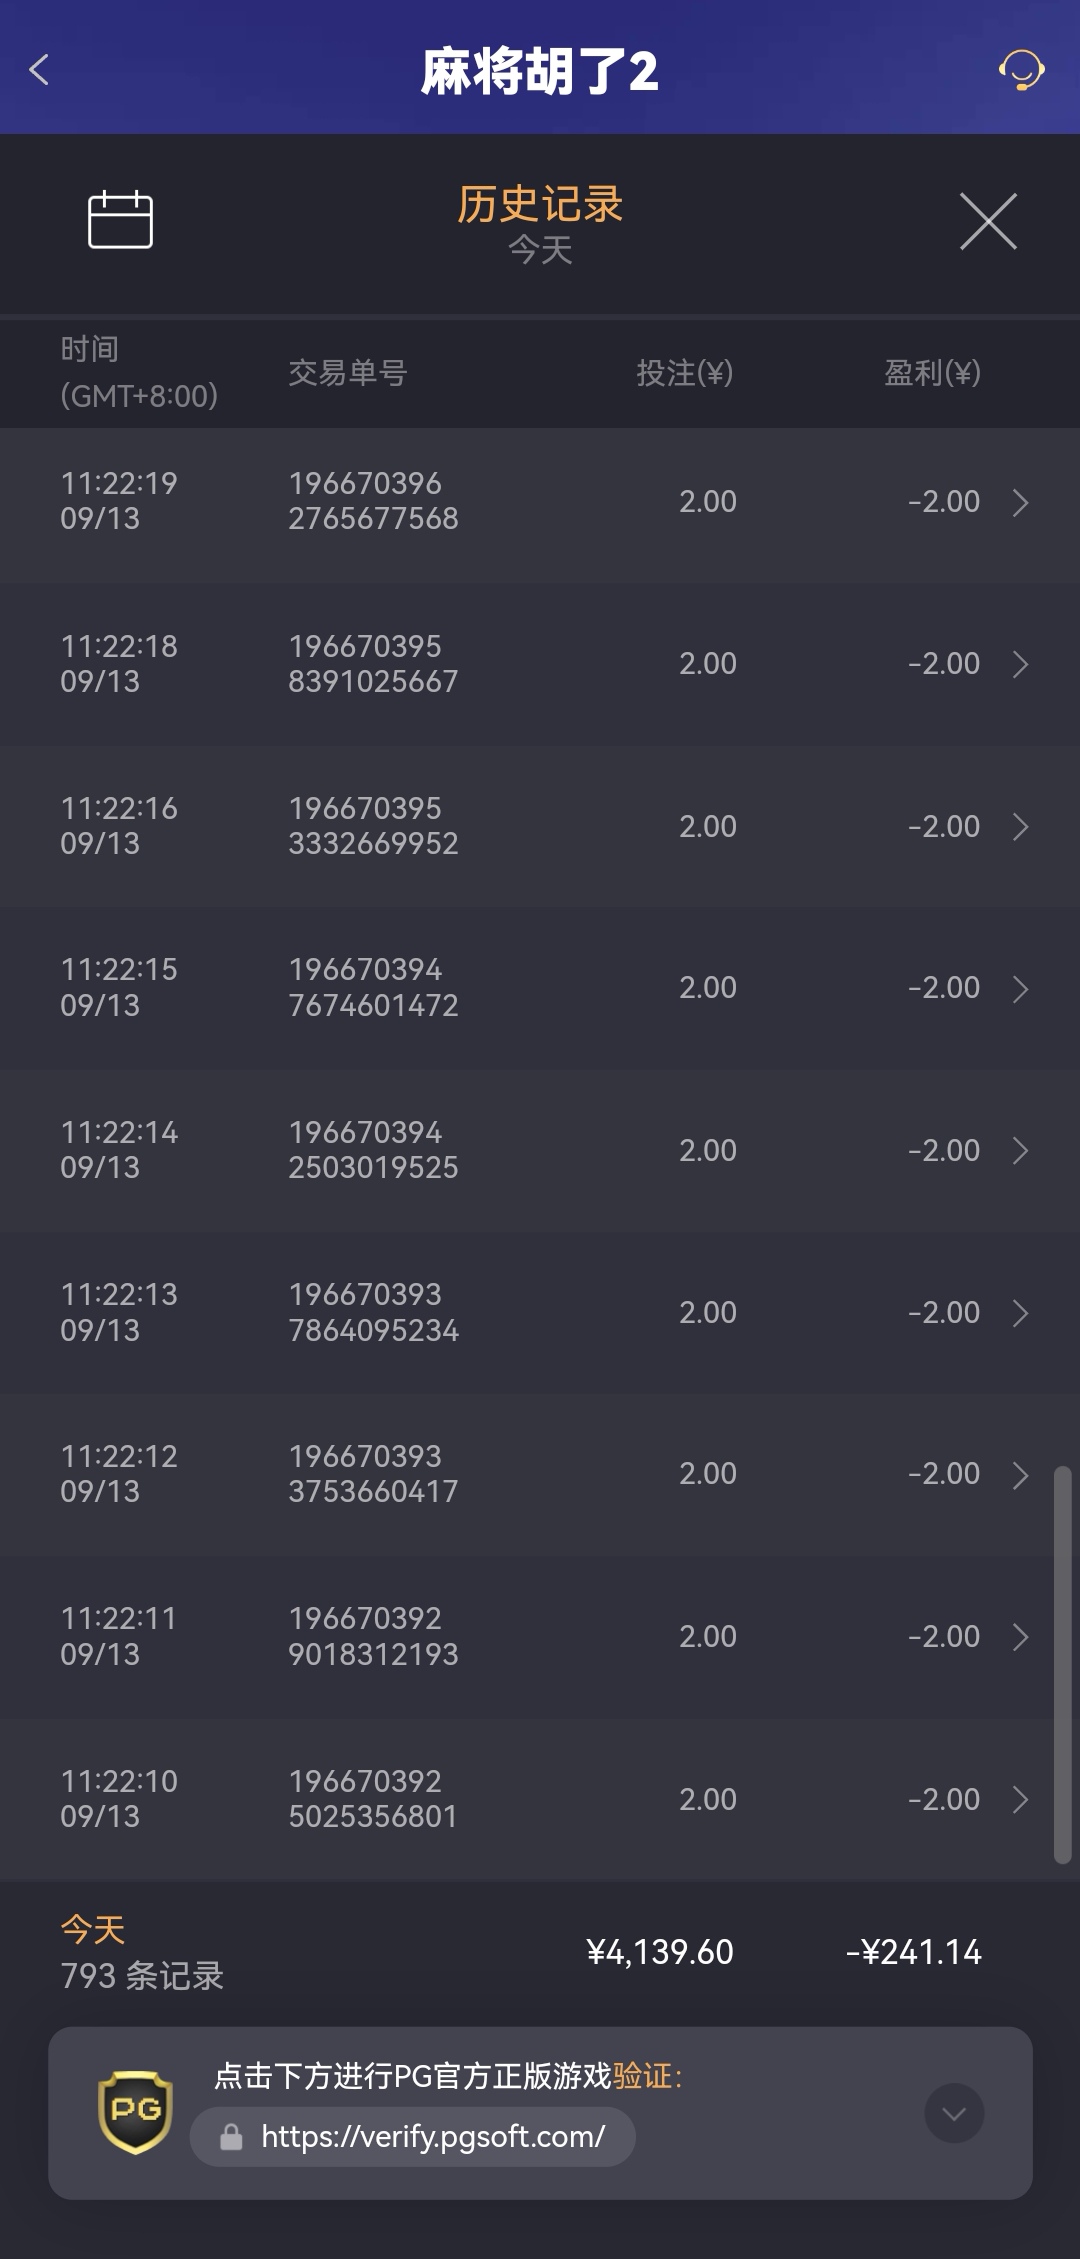Tap the back arrow in header
The height and width of the screenshot is (2259, 1080).
coord(40,70)
